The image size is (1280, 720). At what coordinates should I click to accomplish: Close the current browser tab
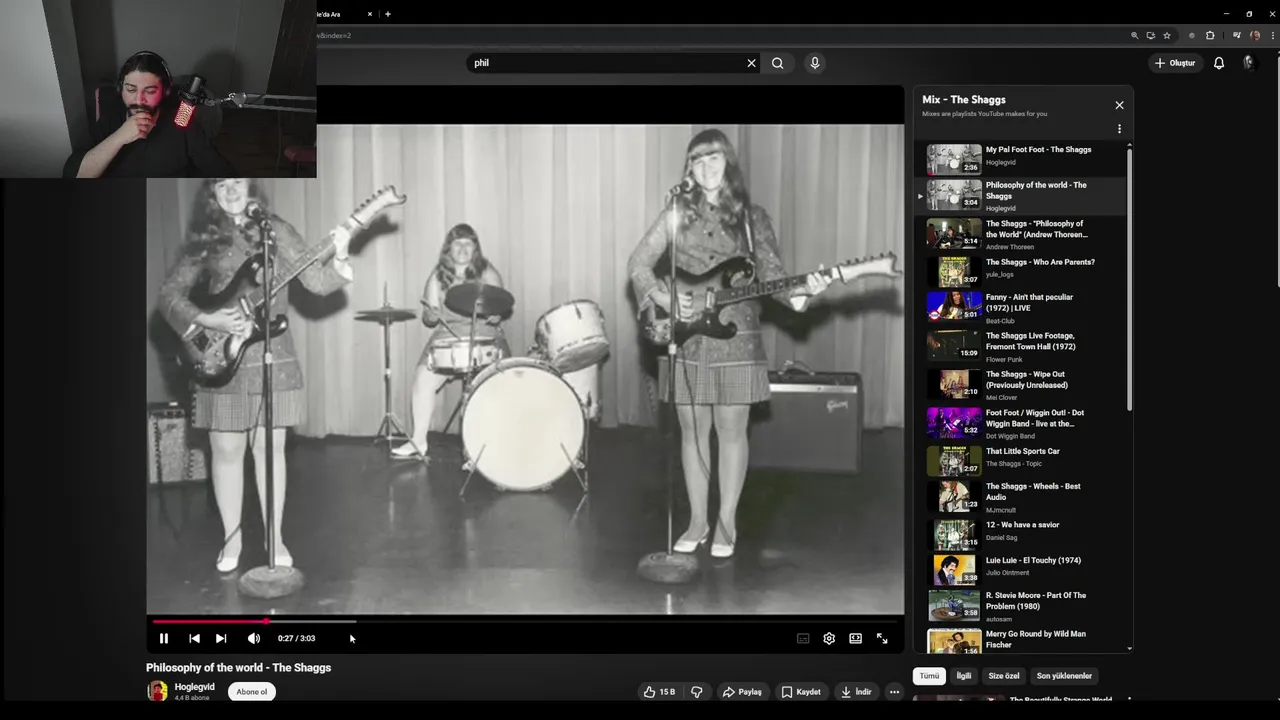pyautogui.click(x=370, y=14)
